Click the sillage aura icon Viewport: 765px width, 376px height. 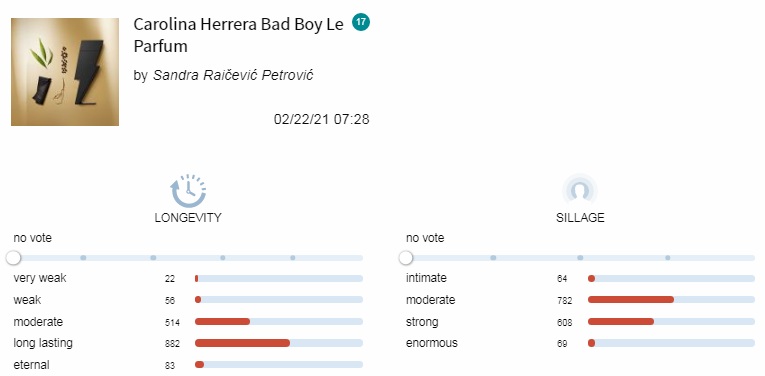[580, 190]
